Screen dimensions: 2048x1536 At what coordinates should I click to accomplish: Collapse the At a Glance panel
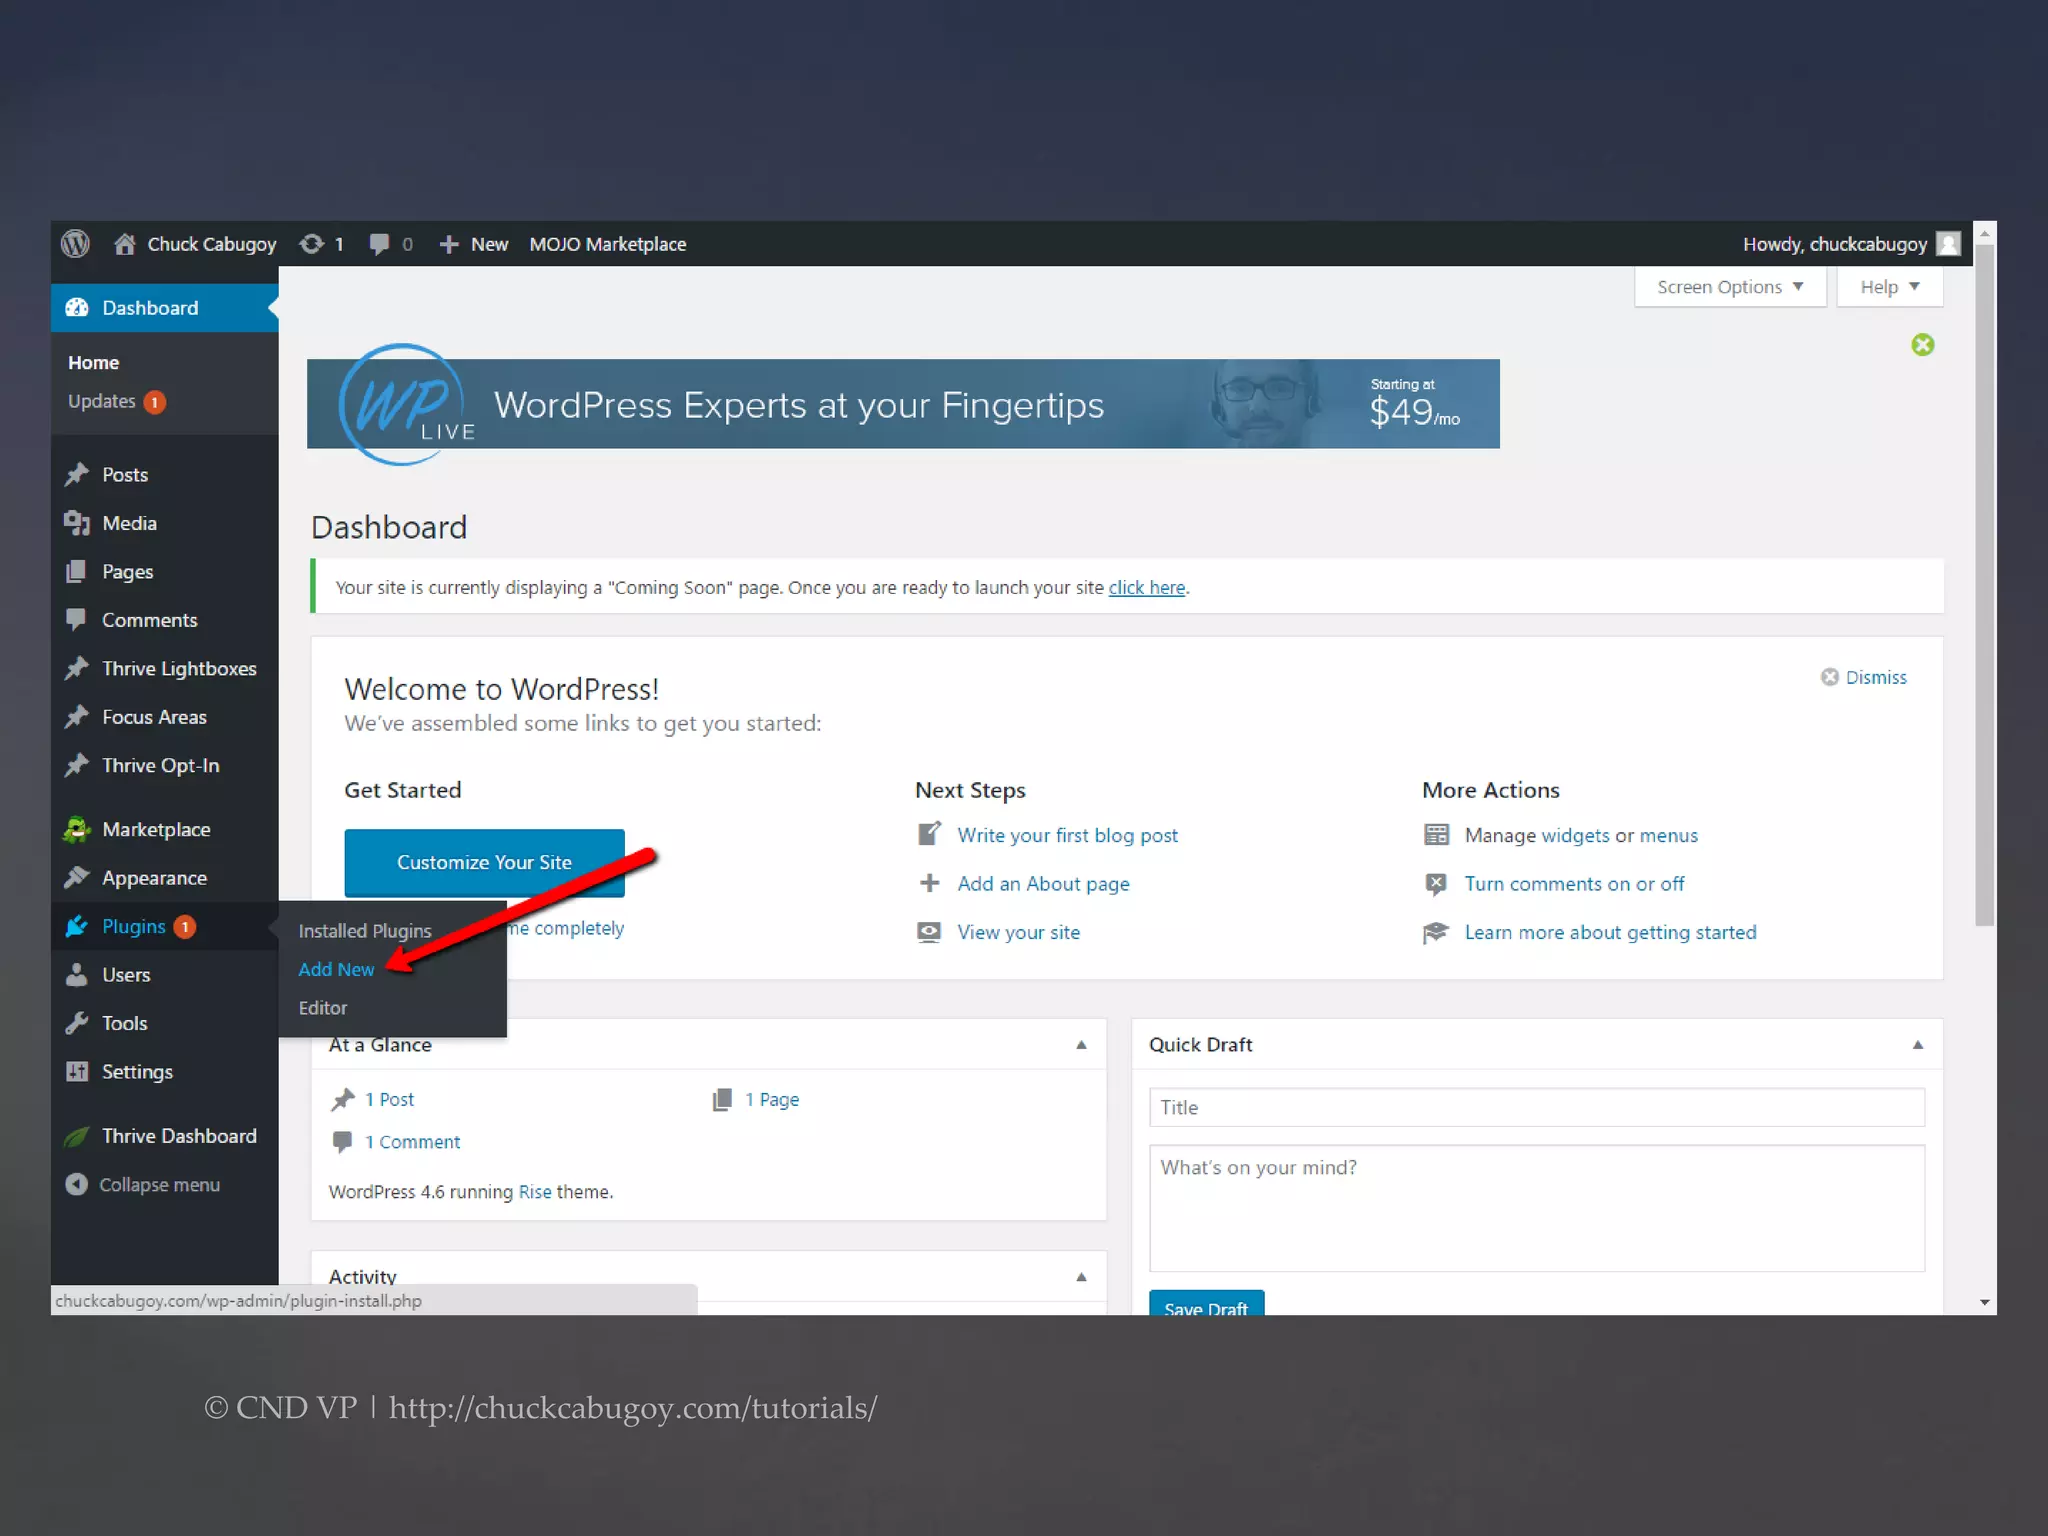(x=1081, y=1045)
